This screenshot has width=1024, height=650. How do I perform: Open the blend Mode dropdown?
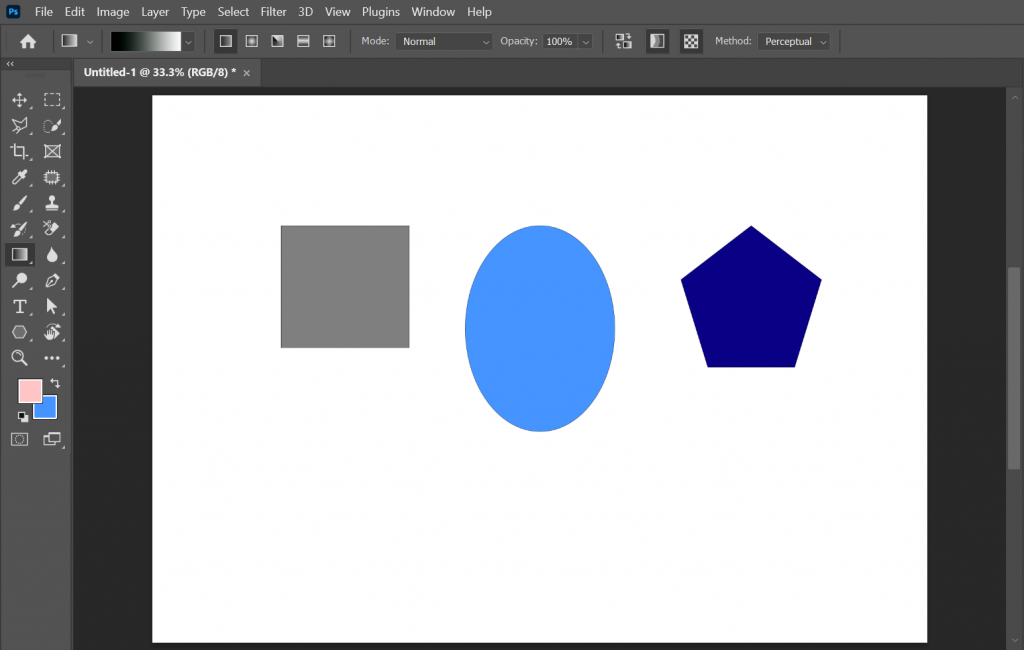click(443, 41)
